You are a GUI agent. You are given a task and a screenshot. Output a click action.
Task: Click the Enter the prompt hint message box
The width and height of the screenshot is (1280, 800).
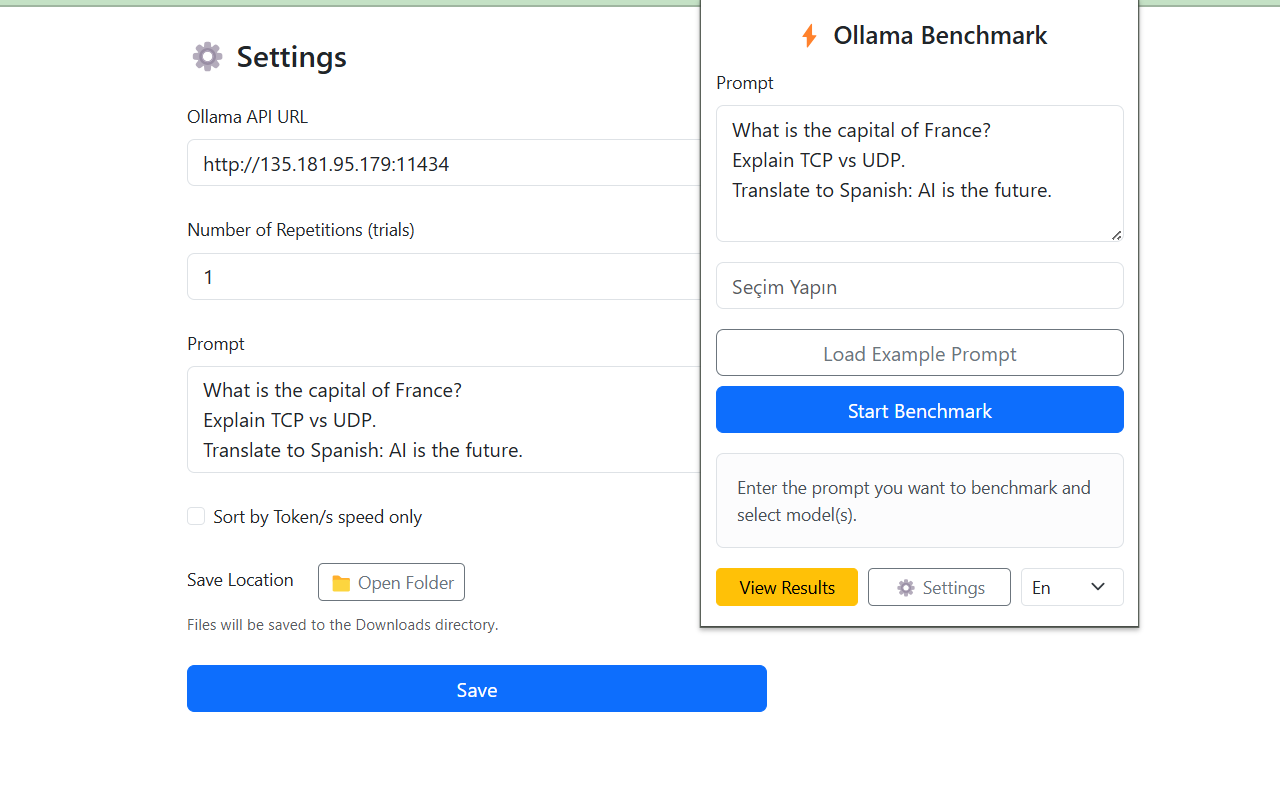pyautogui.click(x=920, y=501)
